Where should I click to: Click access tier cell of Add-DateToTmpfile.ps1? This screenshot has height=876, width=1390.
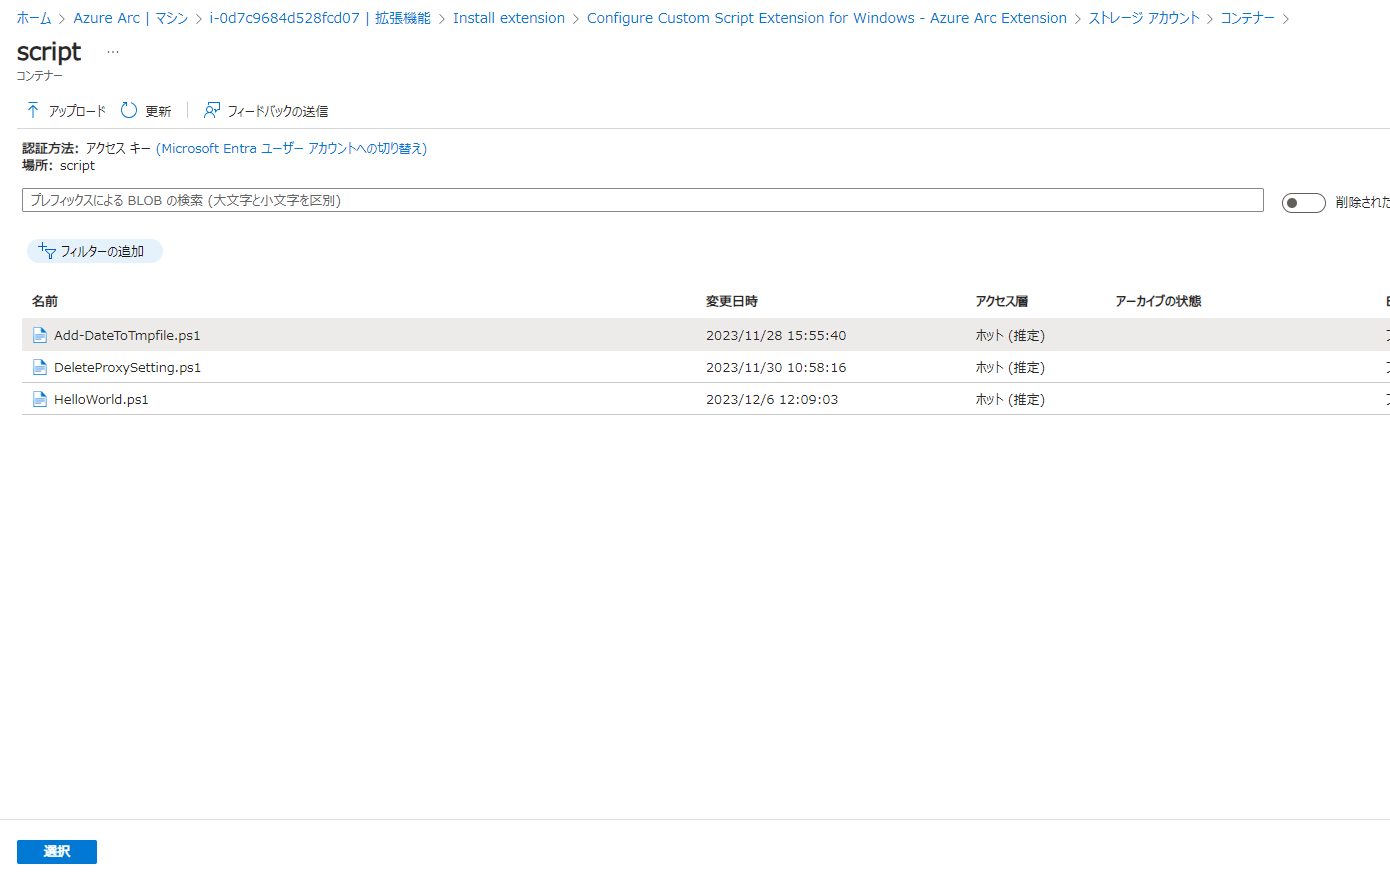pyautogui.click(x=1010, y=335)
